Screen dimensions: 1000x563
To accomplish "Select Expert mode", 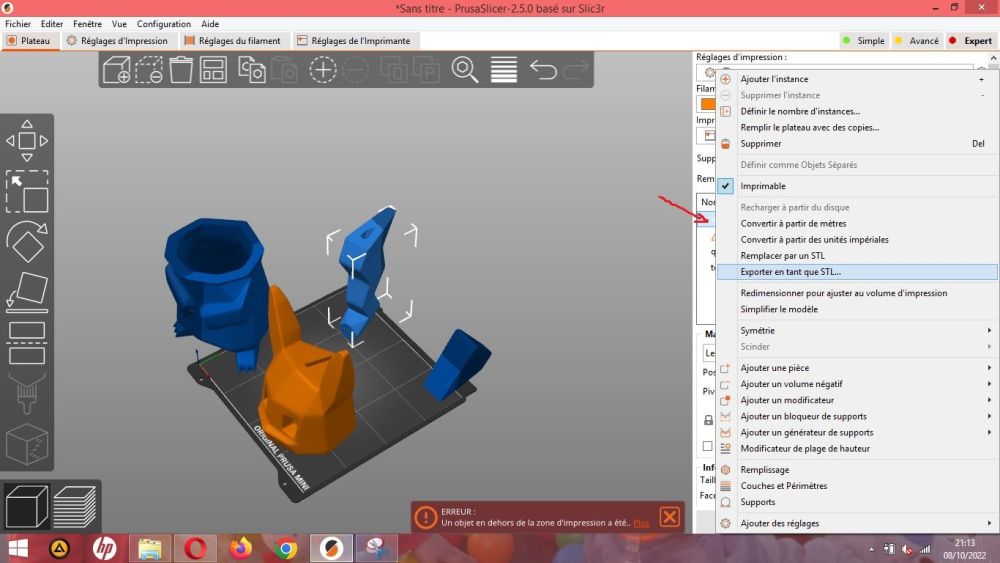I will [970, 41].
